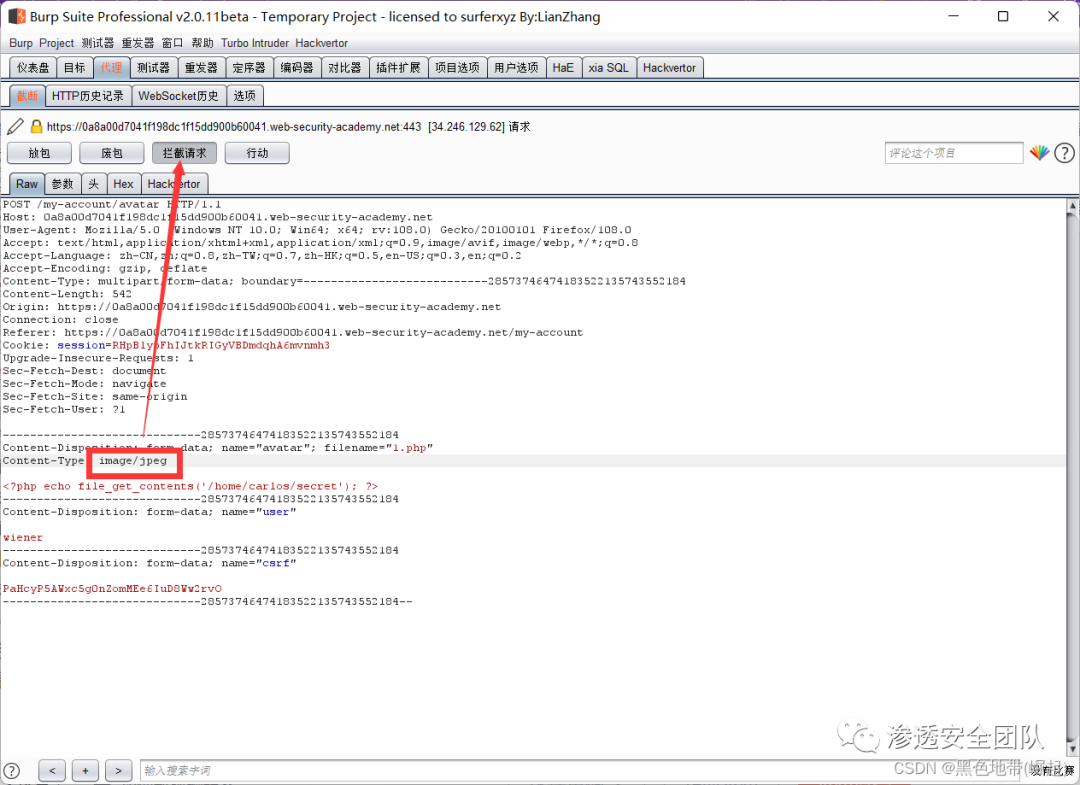The image size is (1080, 785).
Task: Open the 窗口 menu
Action: click(172, 43)
